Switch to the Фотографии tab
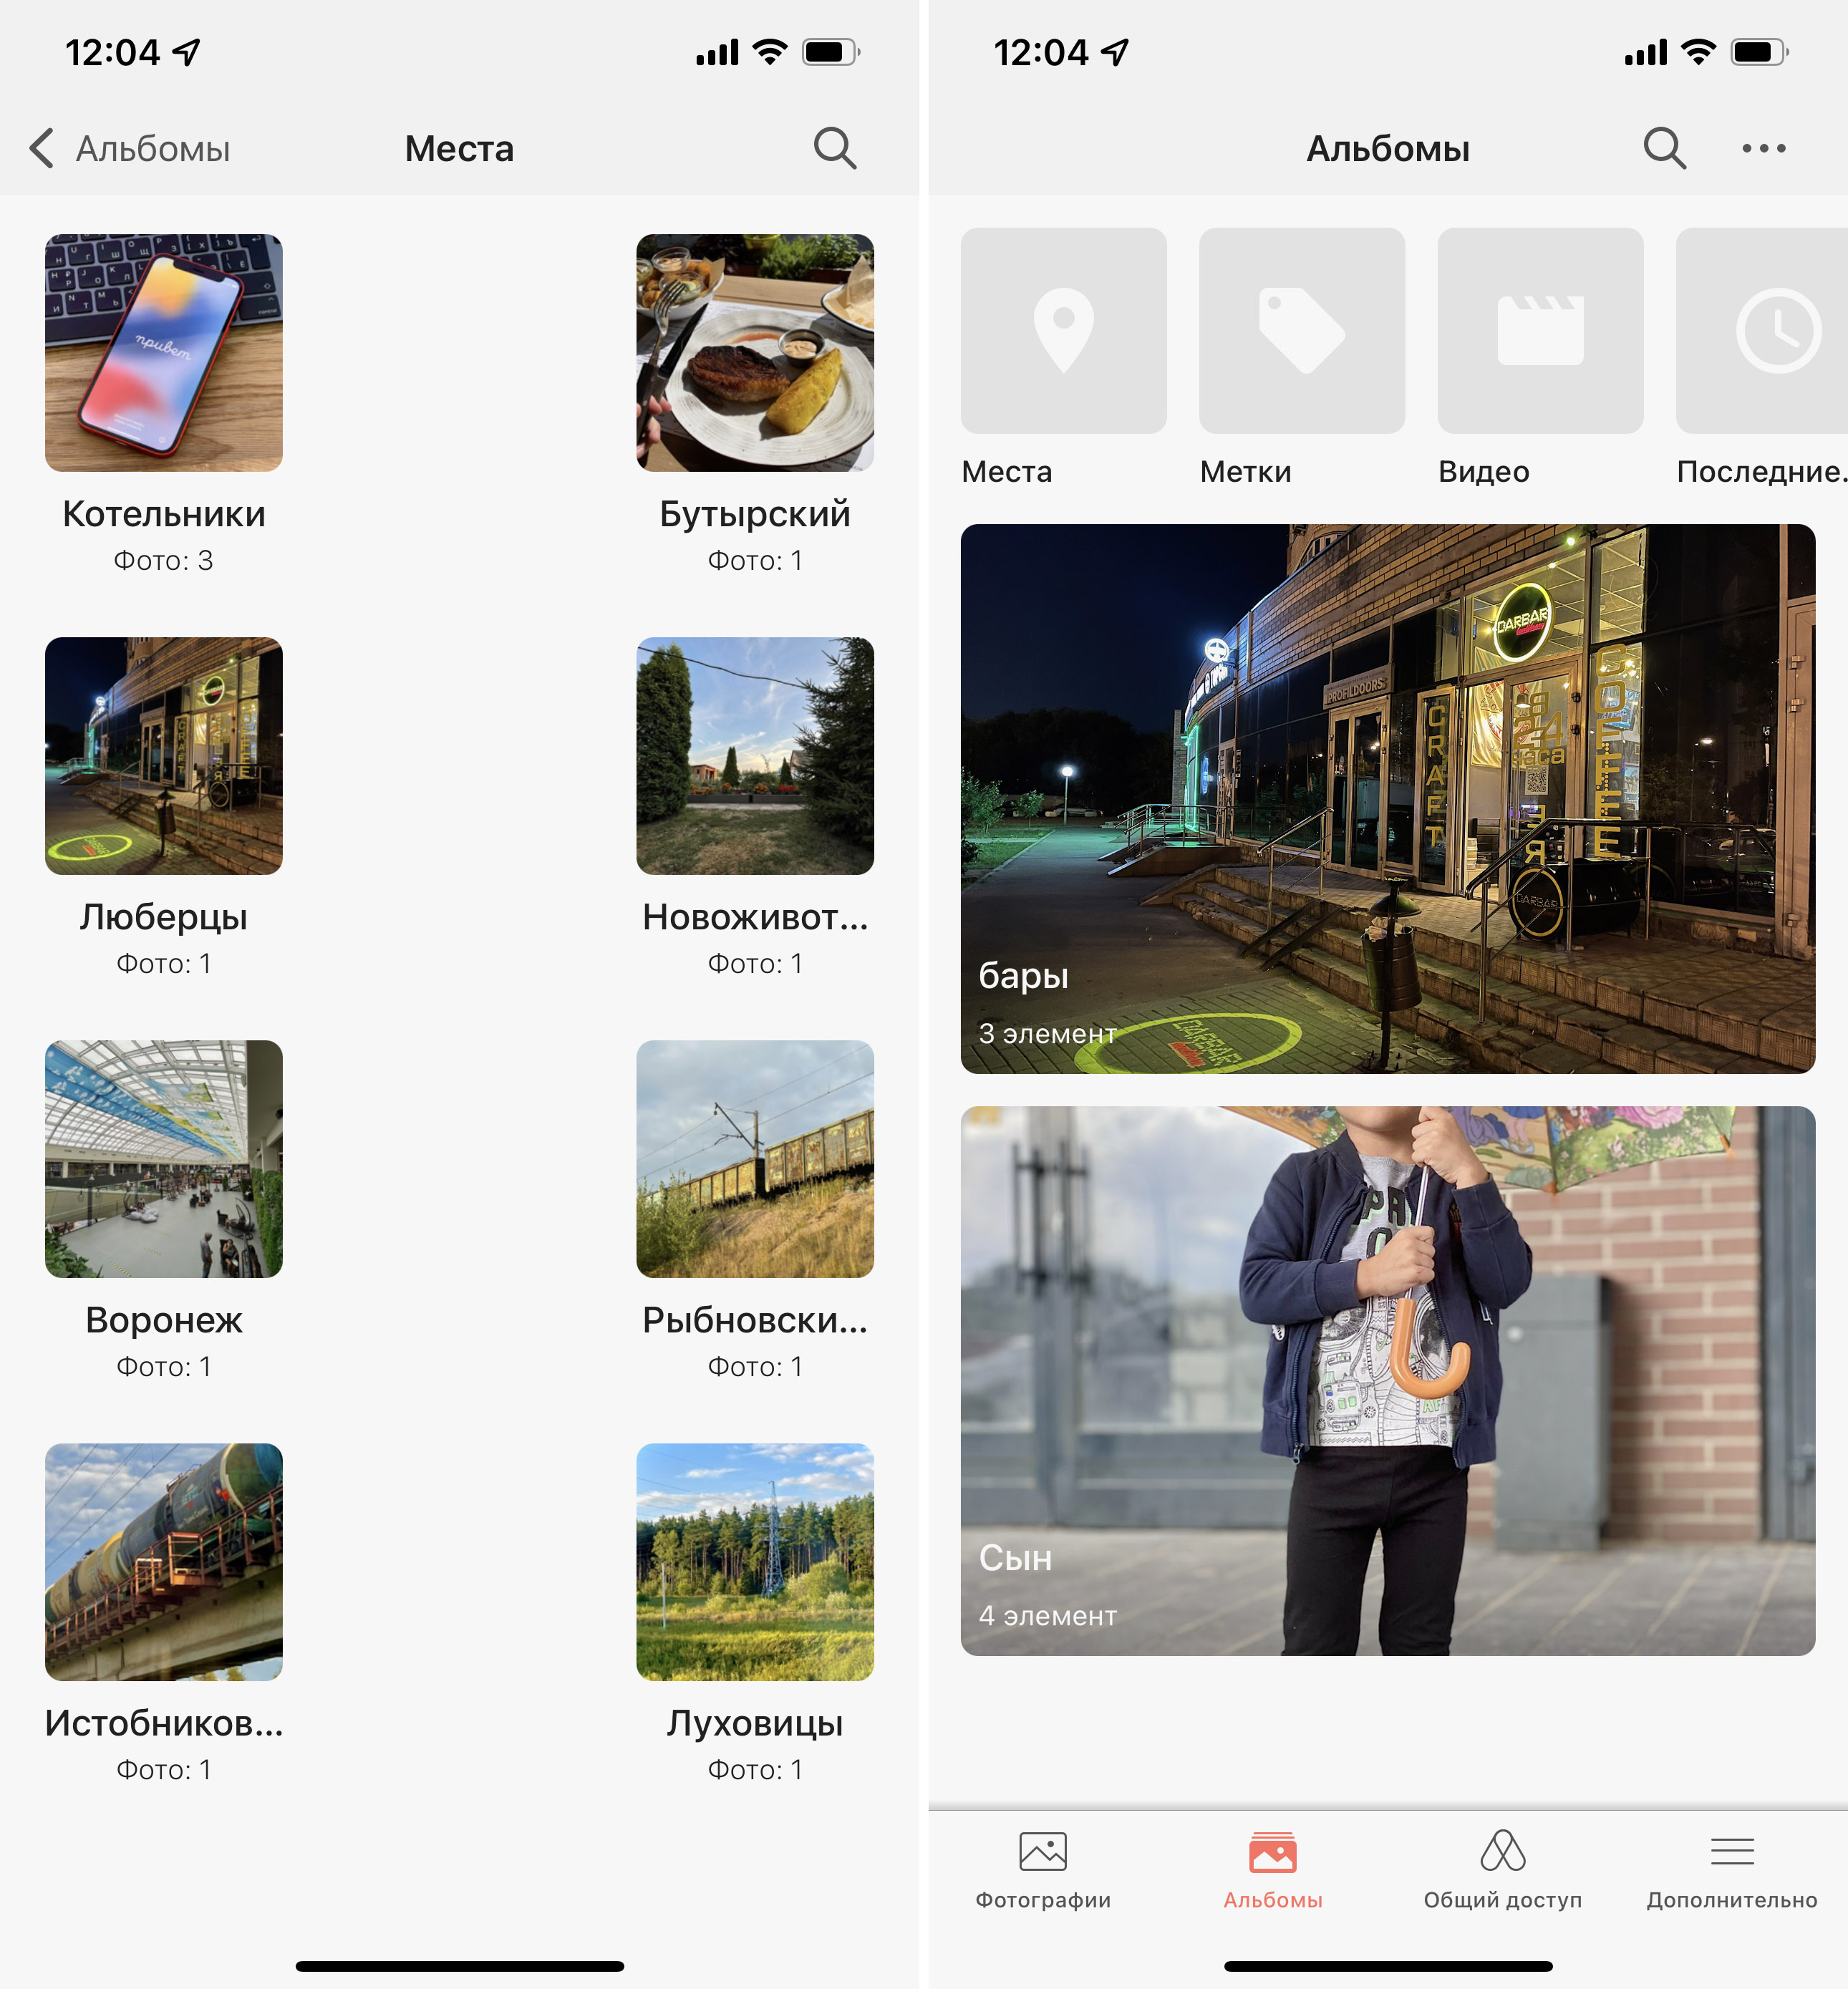 tap(1043, 1869)
